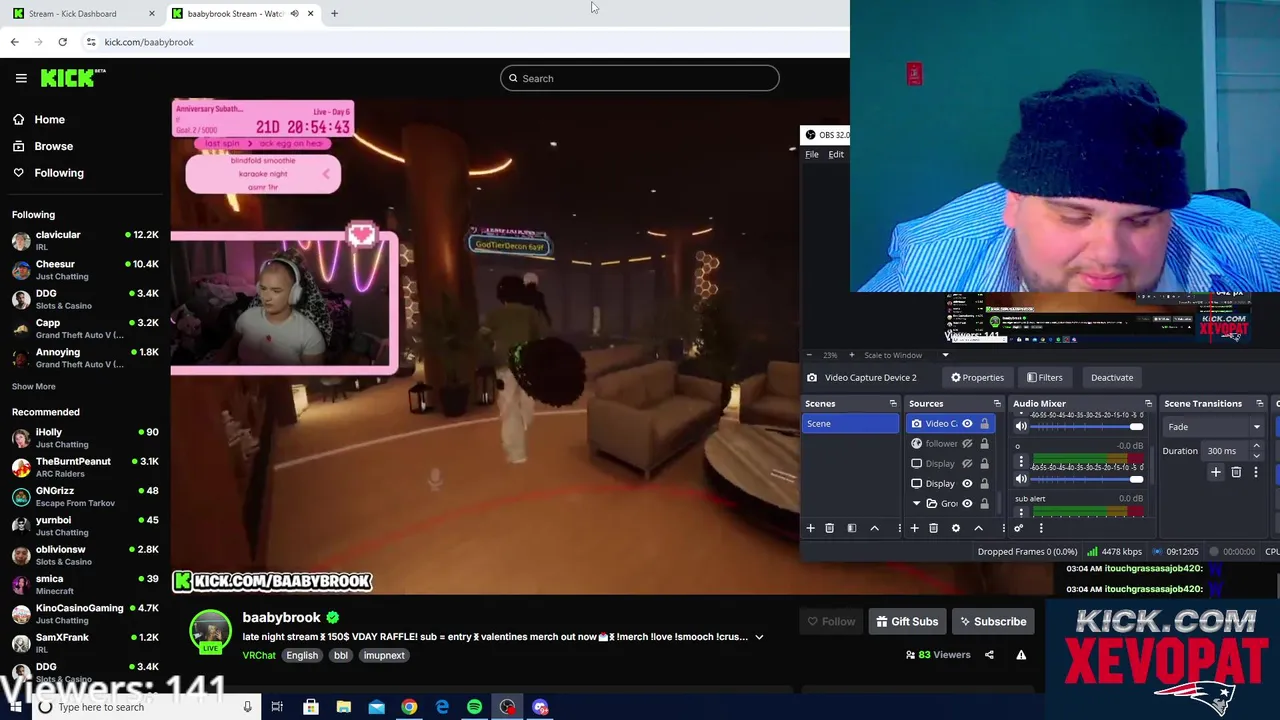Open Windows Start menu
Image resolution: width=1280 pixels, height=720 pixels.
pos(15,707)
